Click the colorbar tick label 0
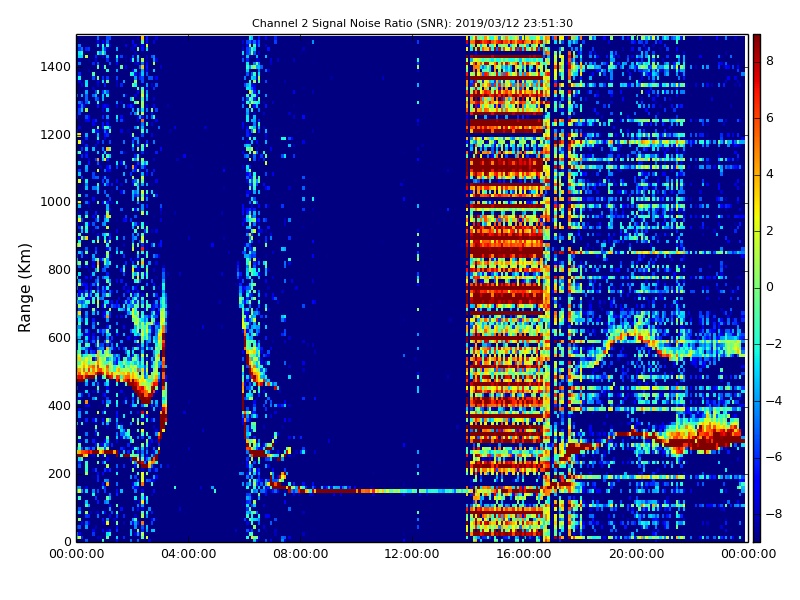Image resolution: width=800 pixels, height=600 pixels. click(x=770, y=287)
